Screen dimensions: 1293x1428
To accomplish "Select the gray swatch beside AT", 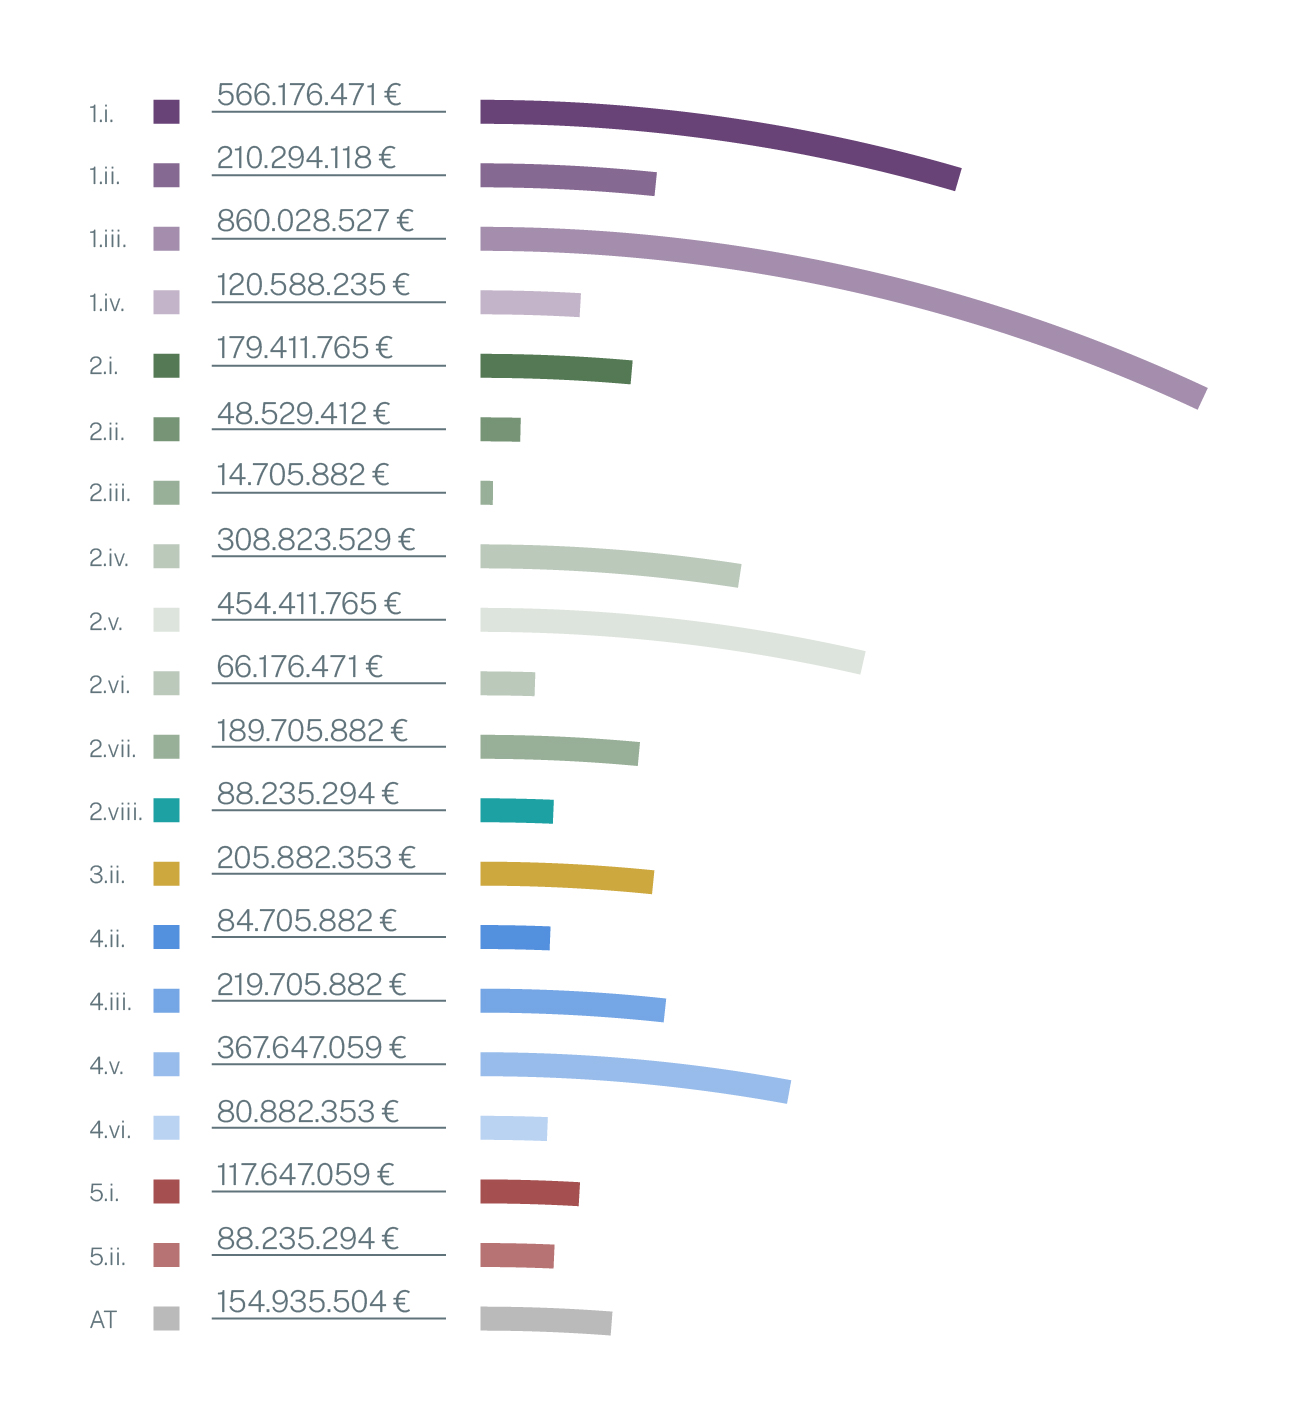I will (166, 1318).
